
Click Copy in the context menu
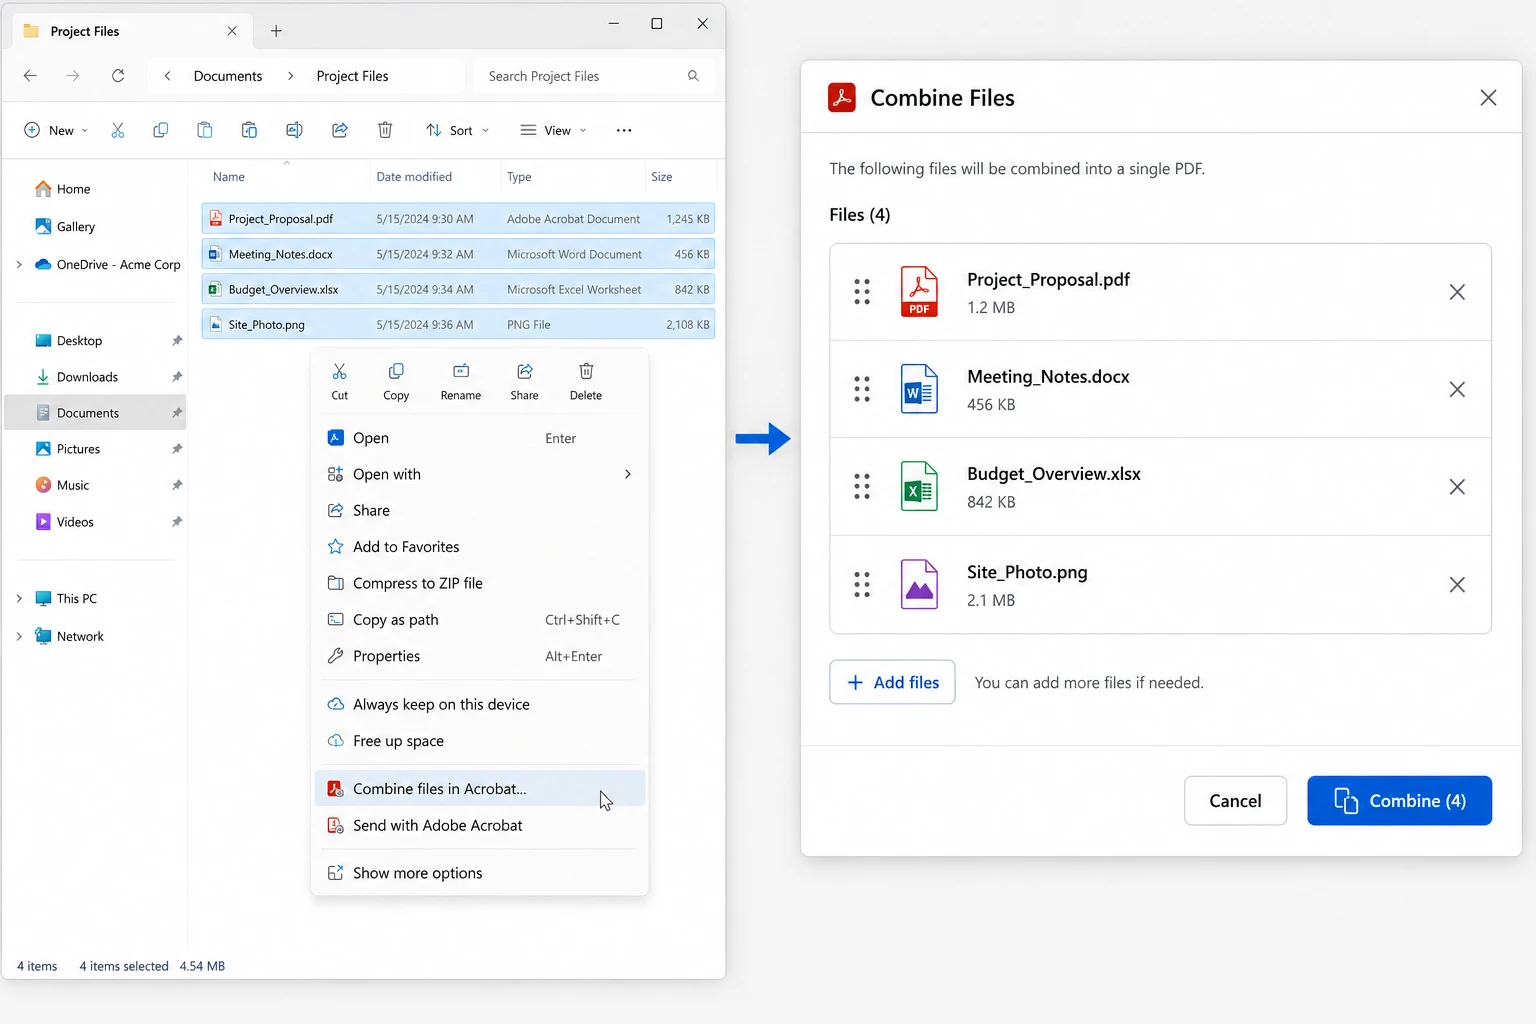[396, 382]
